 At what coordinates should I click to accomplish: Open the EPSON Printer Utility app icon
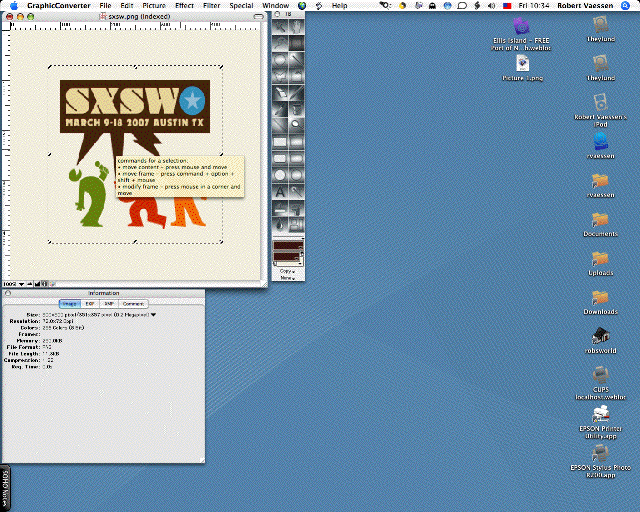[600, 415]
